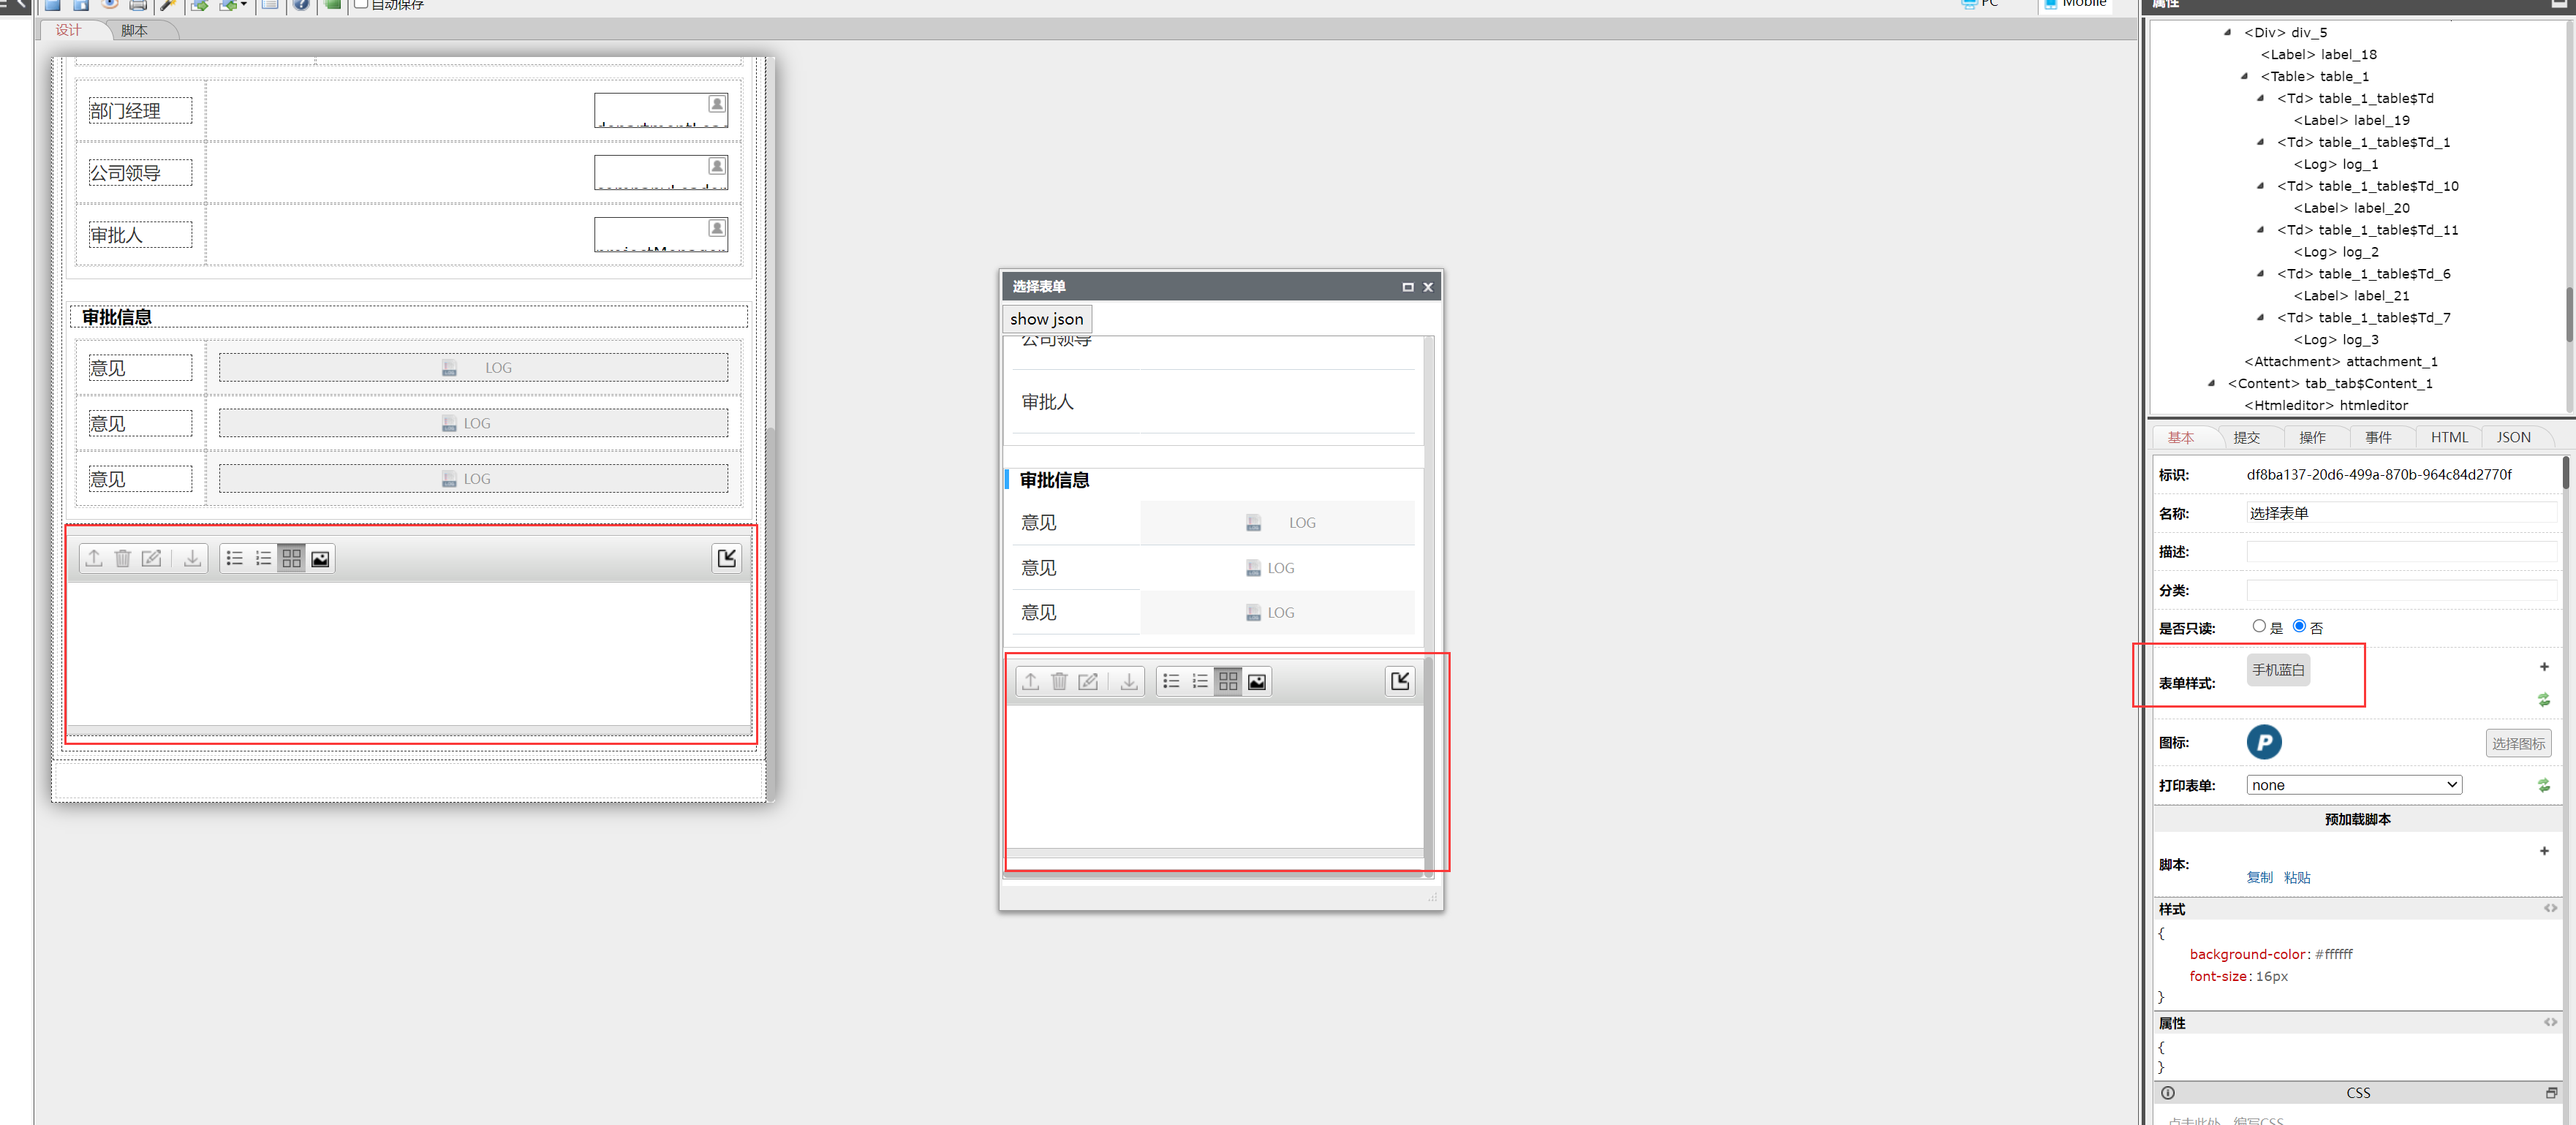
Task: Switch left attachment area to grid view
Action: [x=291, y=558]
